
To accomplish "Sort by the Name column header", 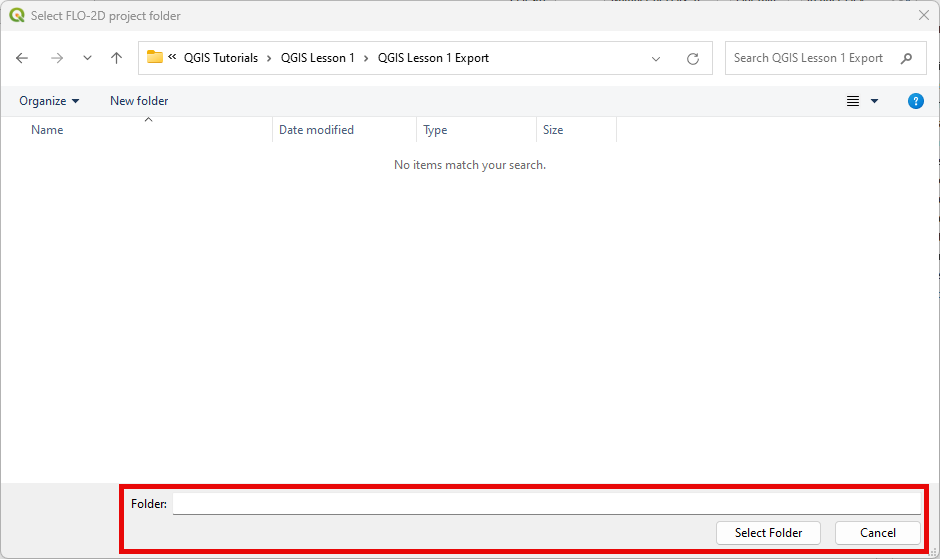I will (47, 130).
